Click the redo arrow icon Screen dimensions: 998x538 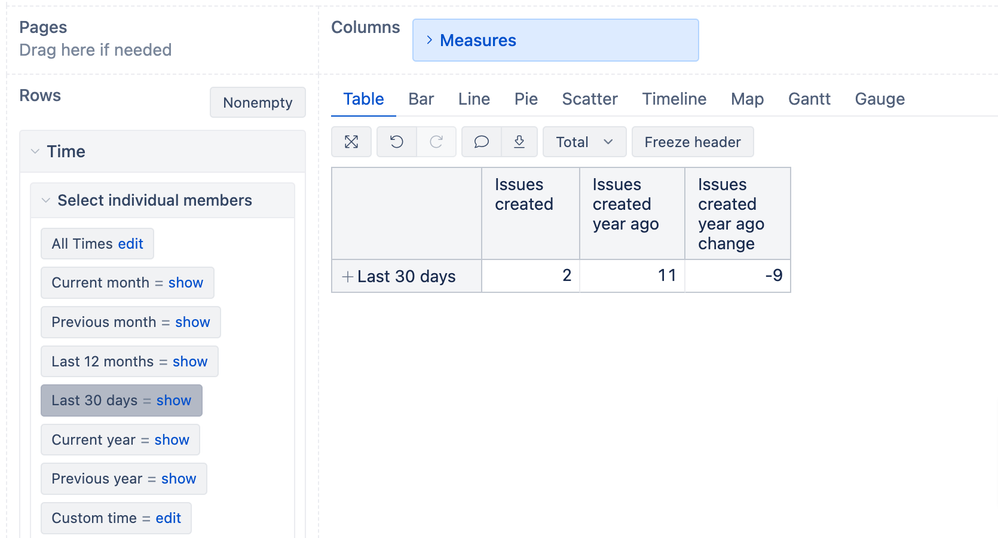[436, 142]
